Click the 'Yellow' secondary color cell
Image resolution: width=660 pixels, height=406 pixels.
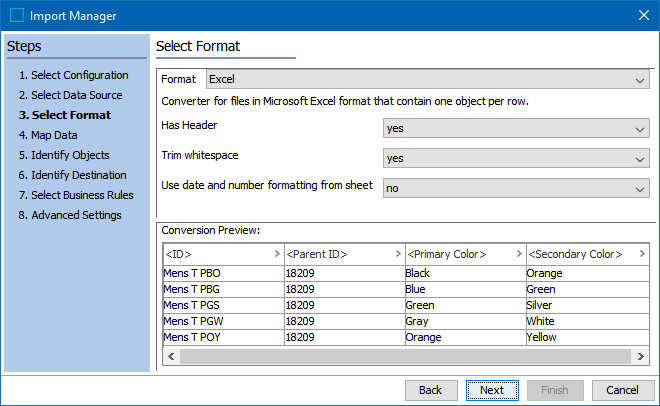[x=588, y=337]
